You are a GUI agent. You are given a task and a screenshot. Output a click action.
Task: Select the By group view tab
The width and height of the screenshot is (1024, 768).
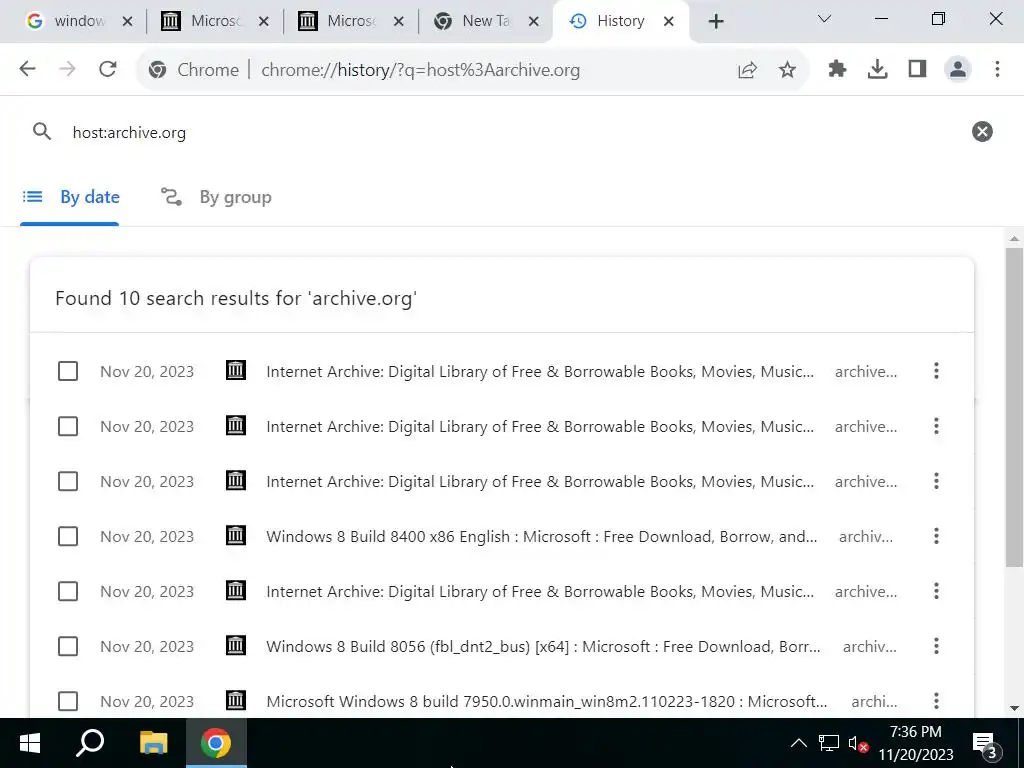pos(216,197)
